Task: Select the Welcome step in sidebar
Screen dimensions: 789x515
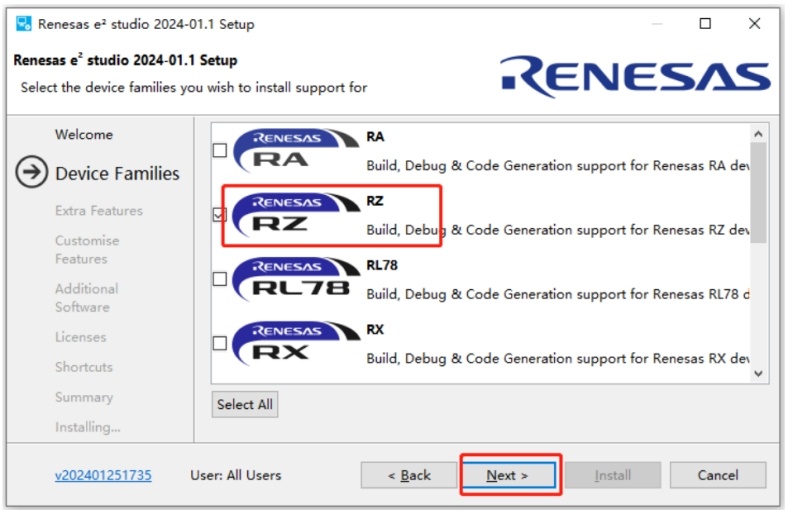Action: coord(84,135)
